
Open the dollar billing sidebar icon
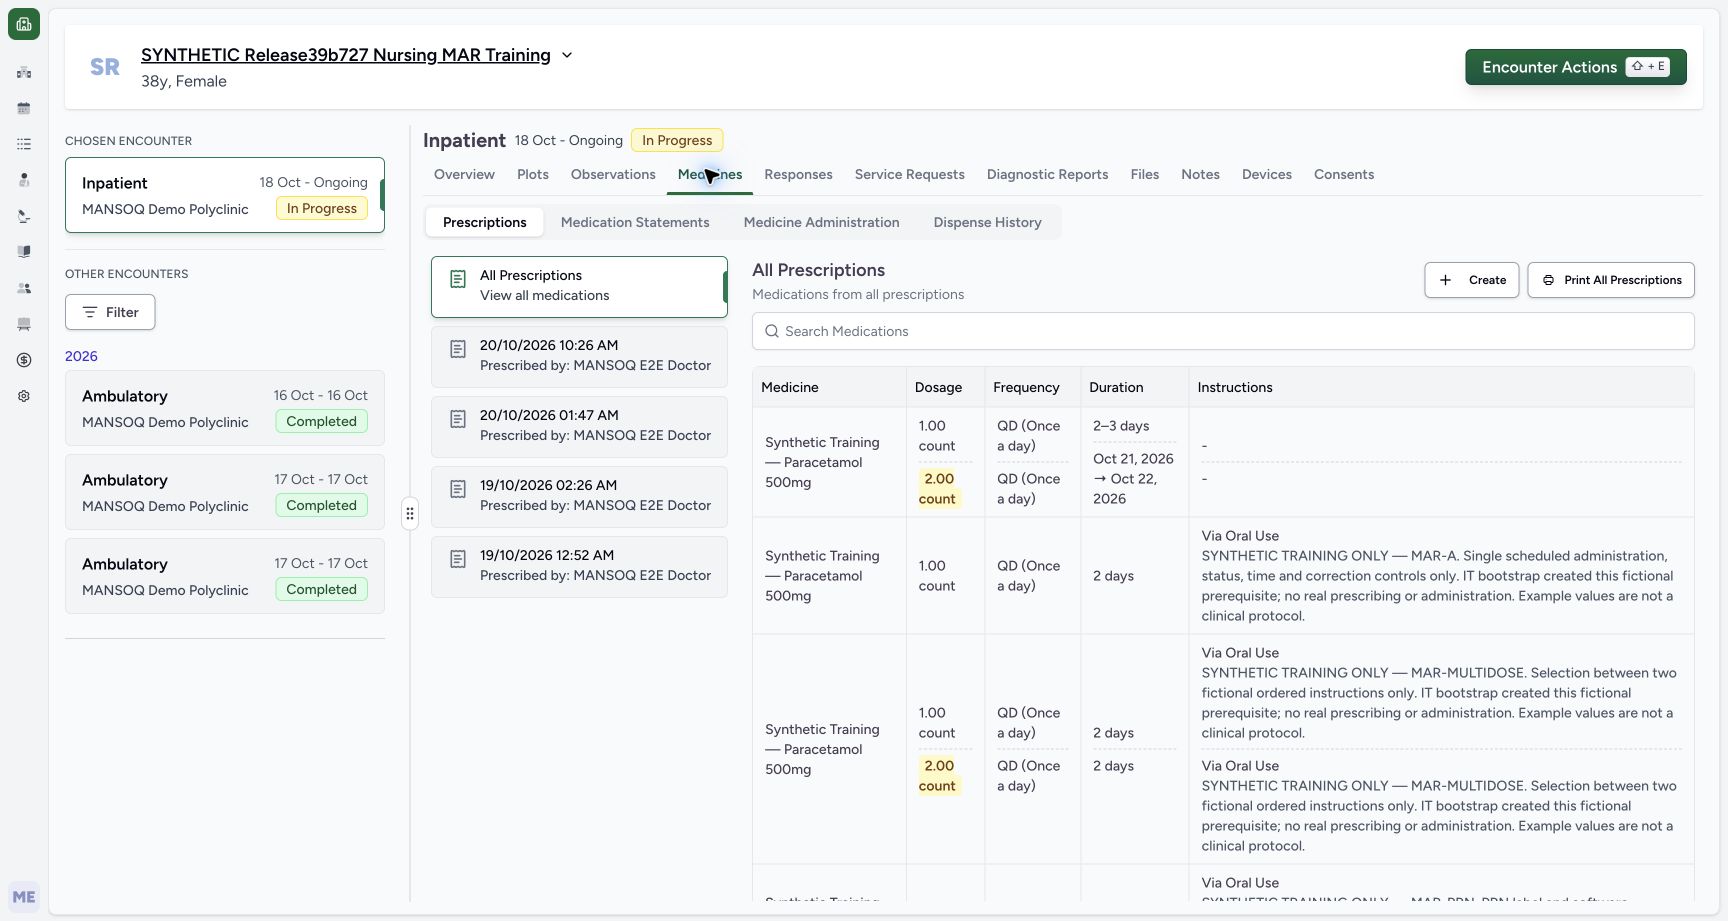coord(24,360)
